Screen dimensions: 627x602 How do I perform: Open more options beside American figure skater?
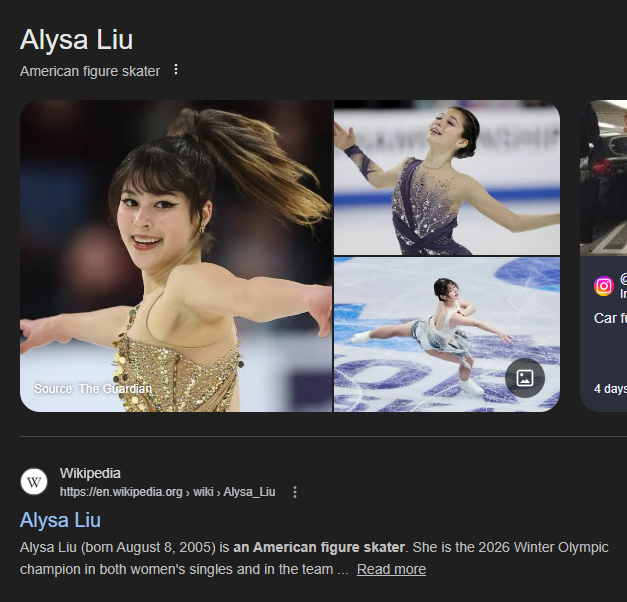[176, 70]
